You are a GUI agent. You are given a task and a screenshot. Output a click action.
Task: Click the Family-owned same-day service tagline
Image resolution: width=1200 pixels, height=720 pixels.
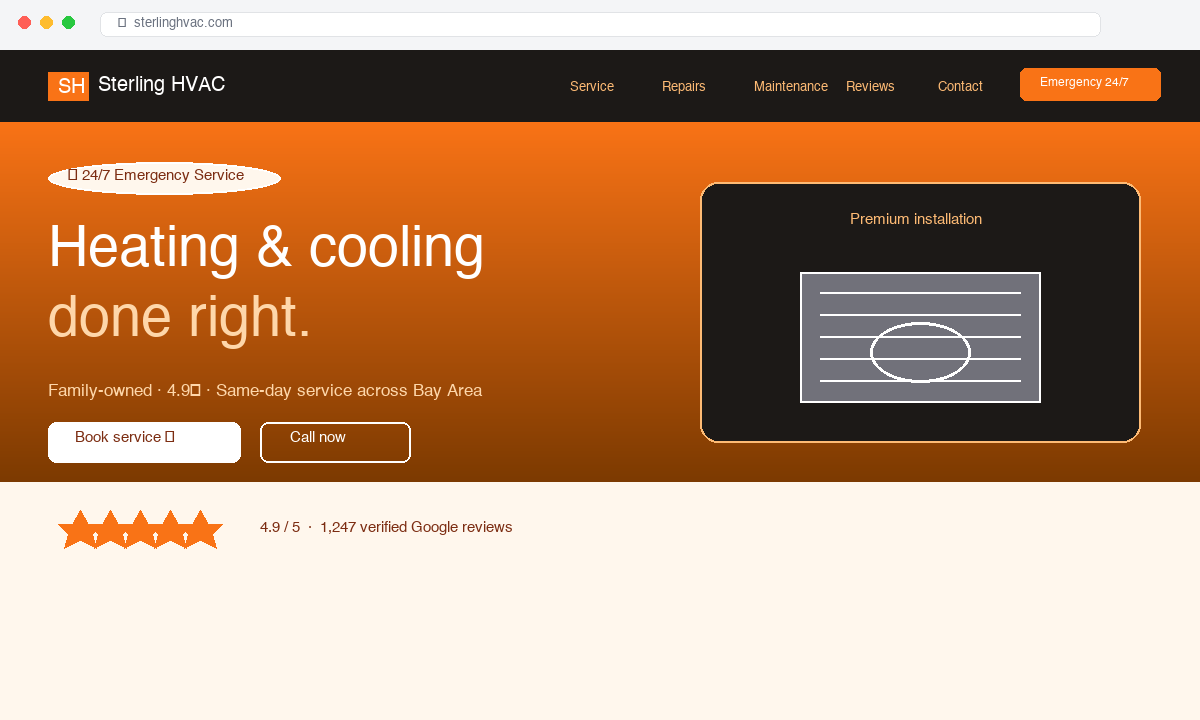click(265, 390)
